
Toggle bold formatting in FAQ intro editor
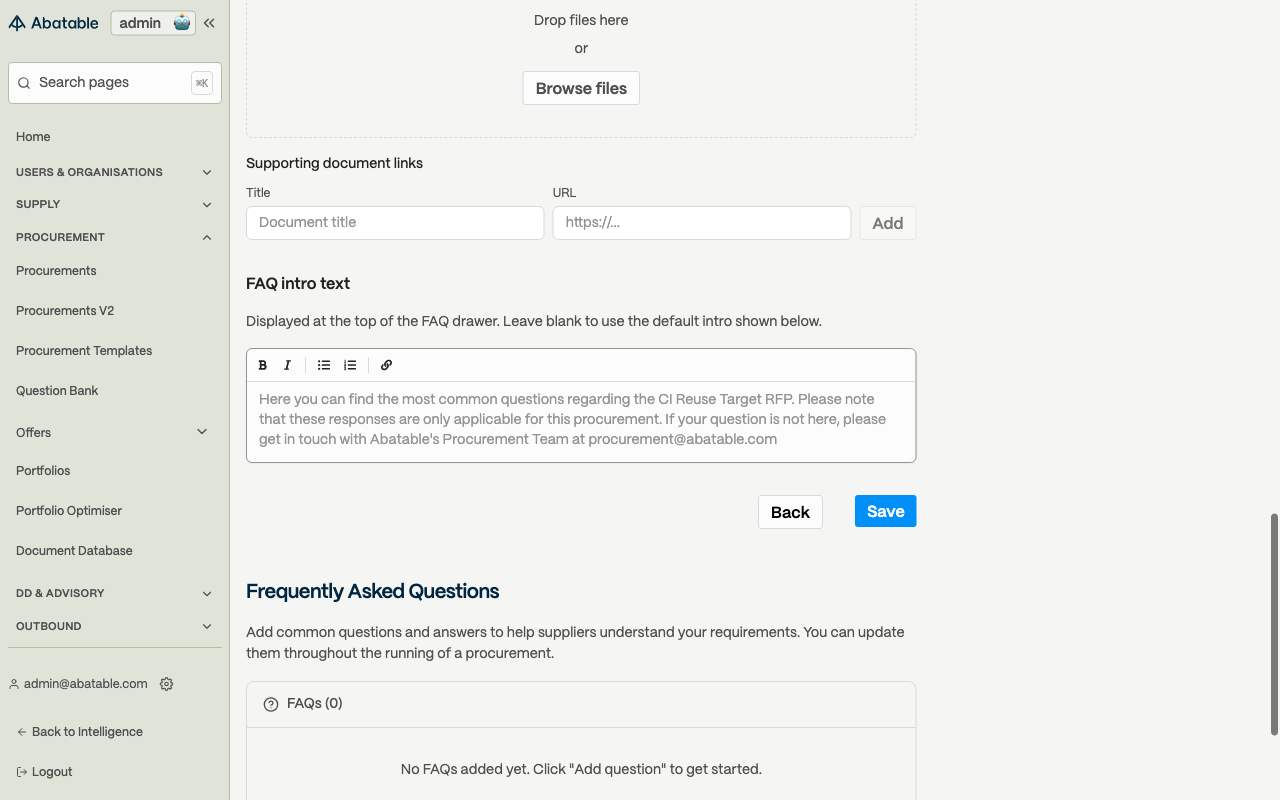point(263,365)
